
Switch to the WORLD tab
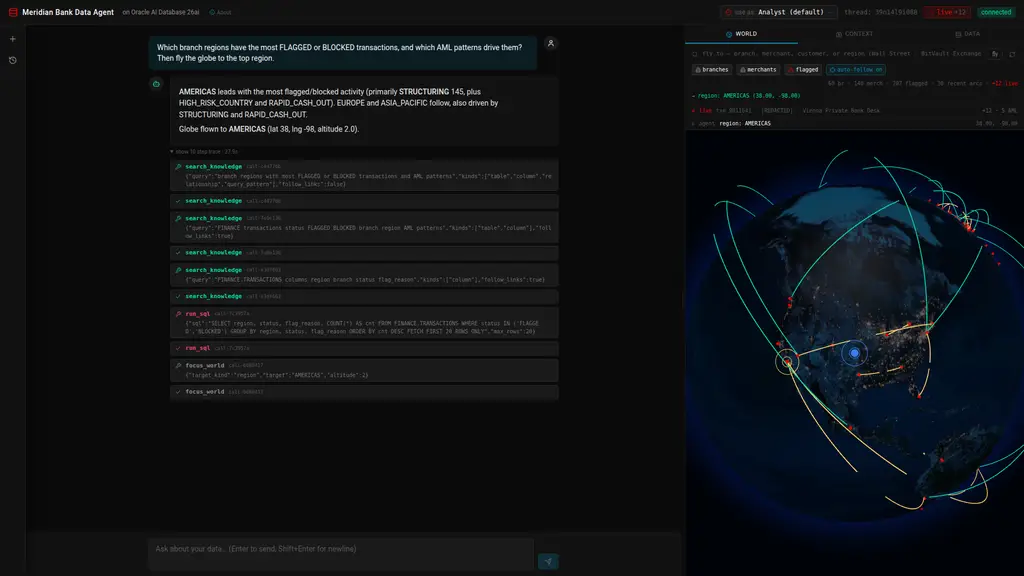[741, 34]
